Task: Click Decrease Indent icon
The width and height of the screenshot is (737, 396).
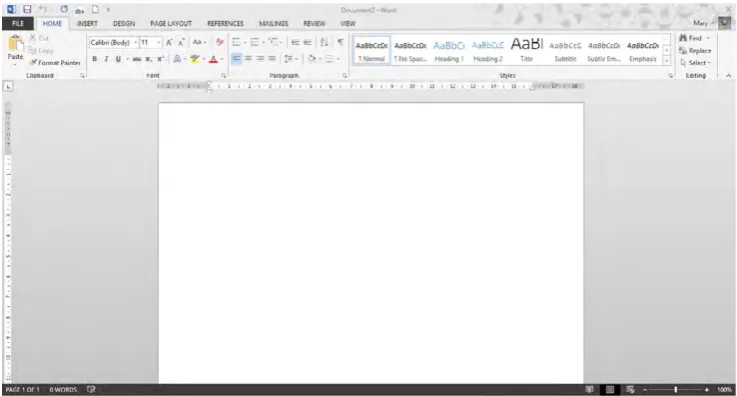Action: (295, 42)
